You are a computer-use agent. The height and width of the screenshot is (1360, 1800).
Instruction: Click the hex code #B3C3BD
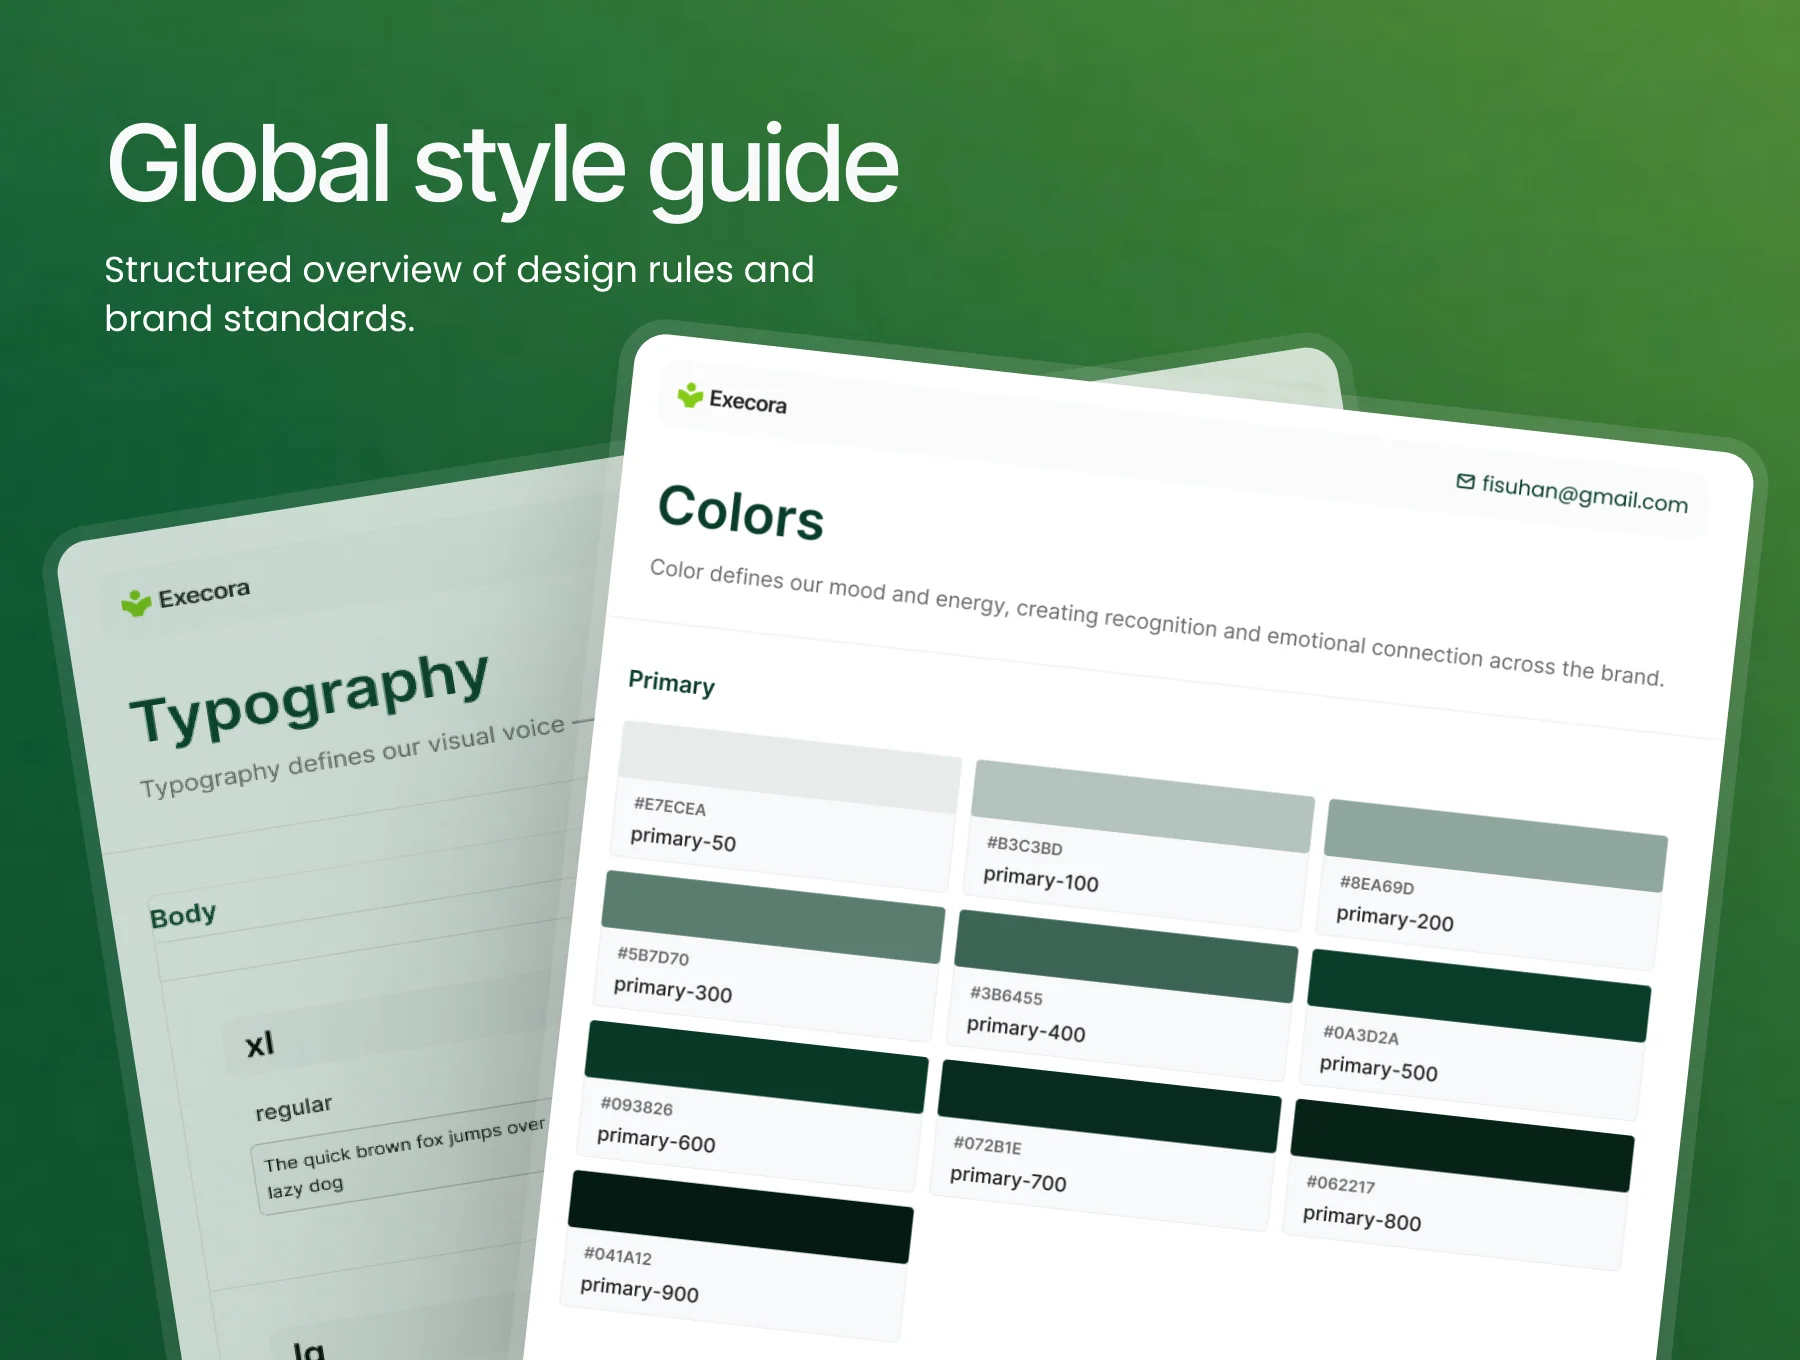click(x=1024, y=846)
